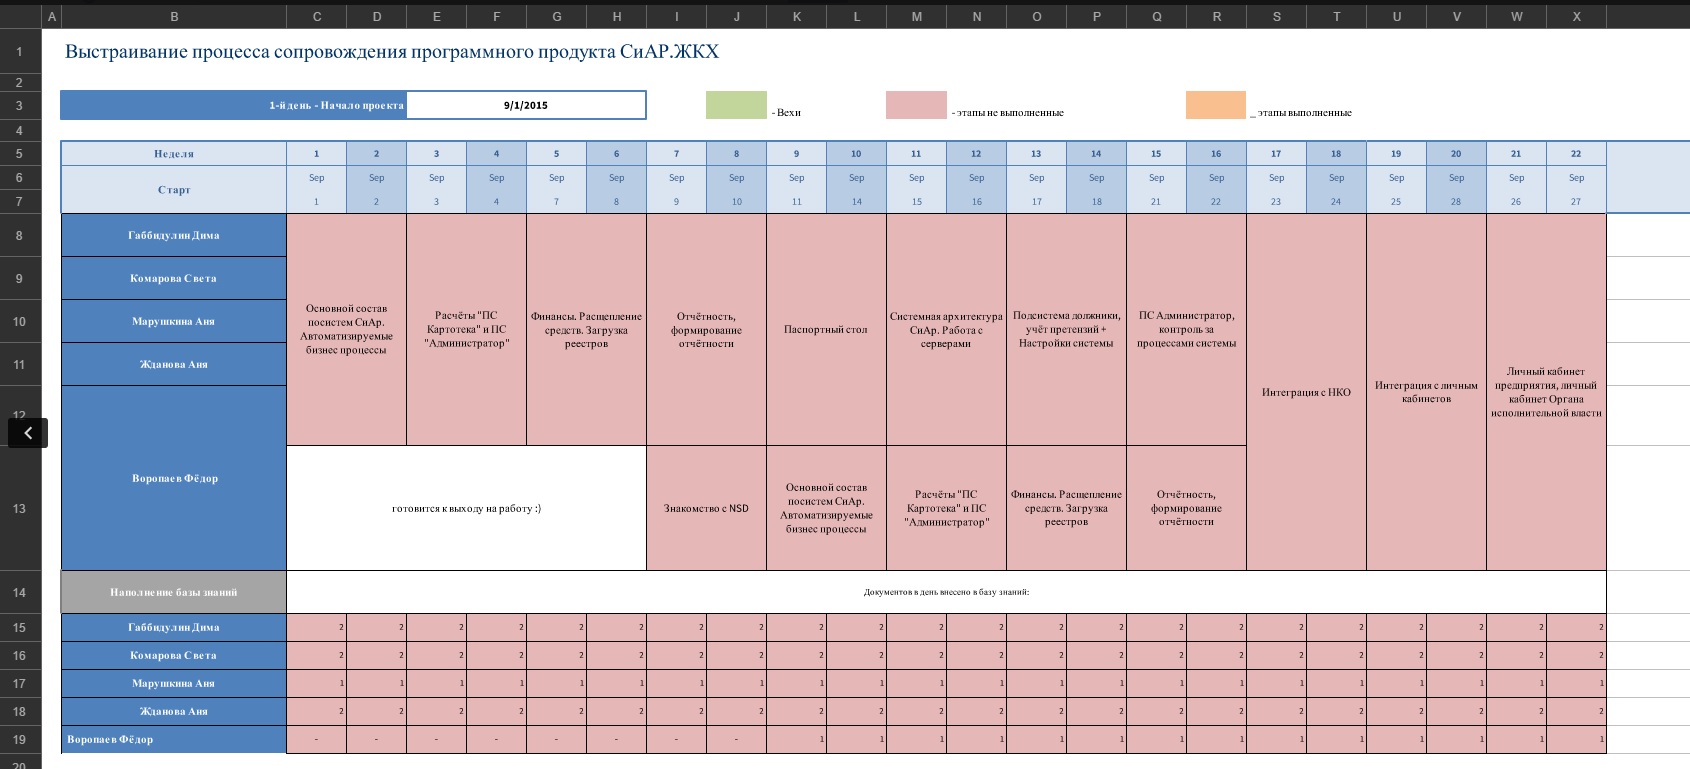This screenshot has height=769, width=1690.
Task: Select row 5 header
Action: 20,154
